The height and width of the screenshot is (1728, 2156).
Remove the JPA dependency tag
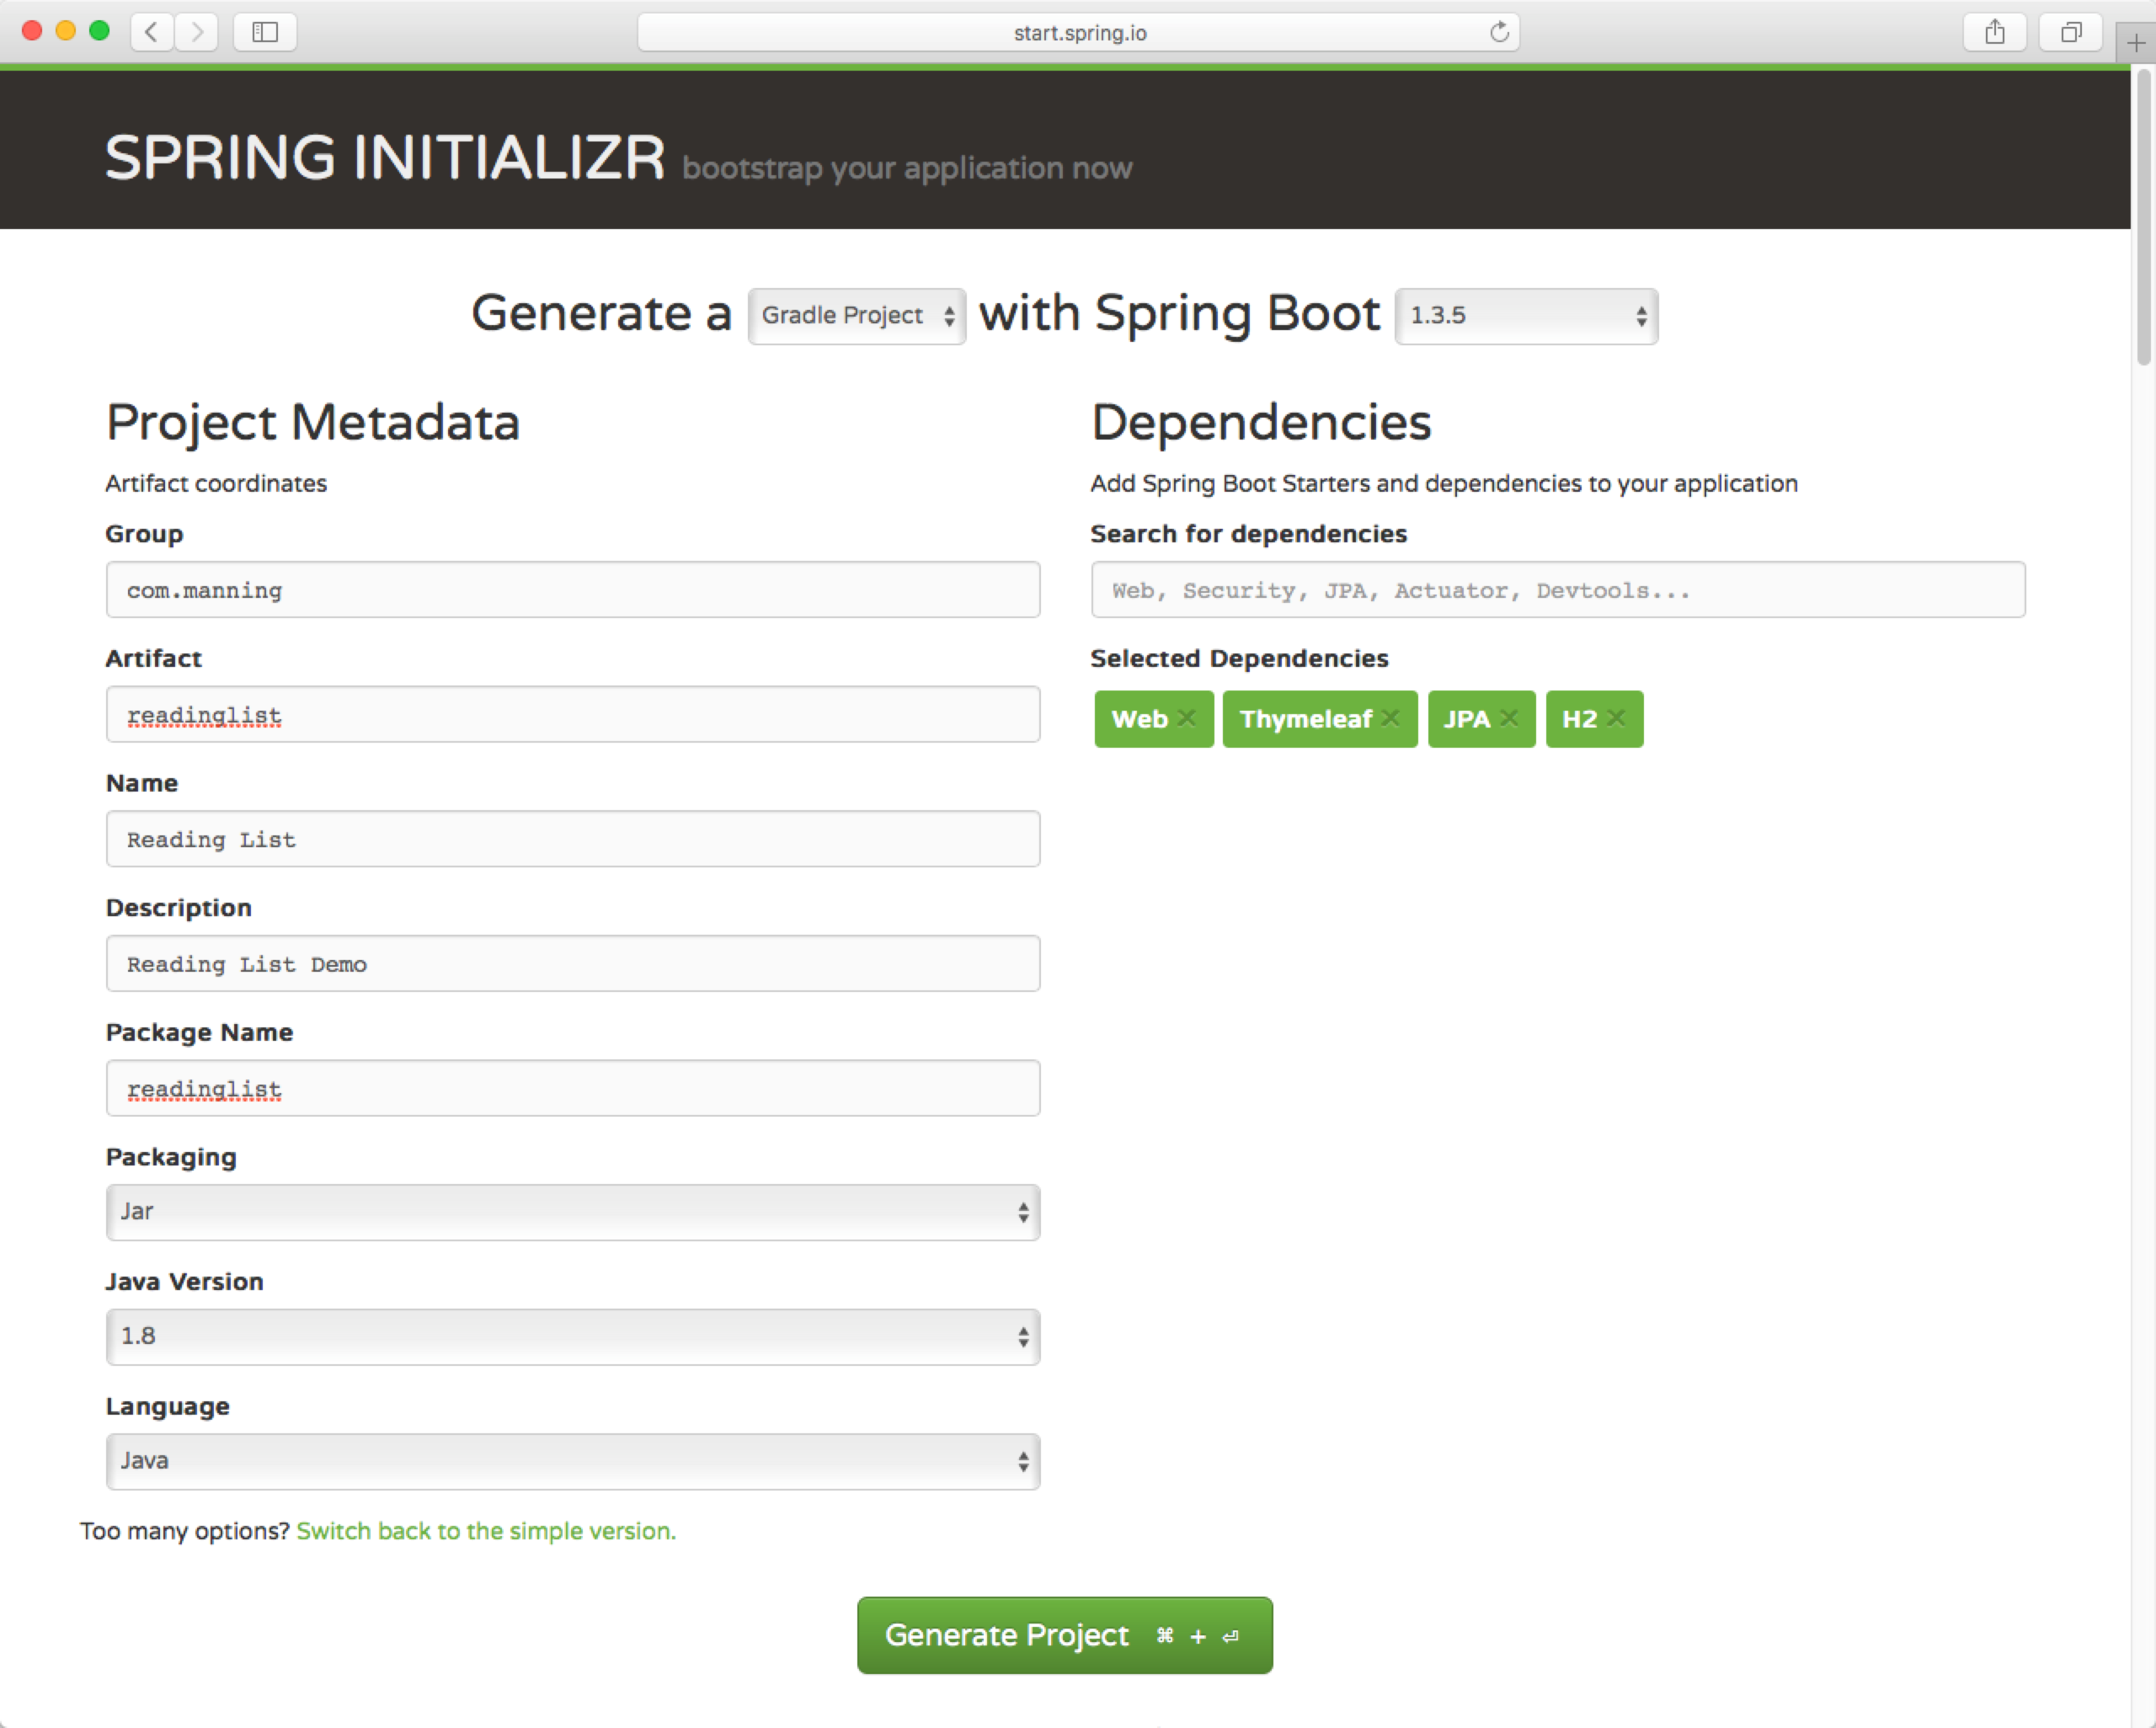click(1509, 718)
